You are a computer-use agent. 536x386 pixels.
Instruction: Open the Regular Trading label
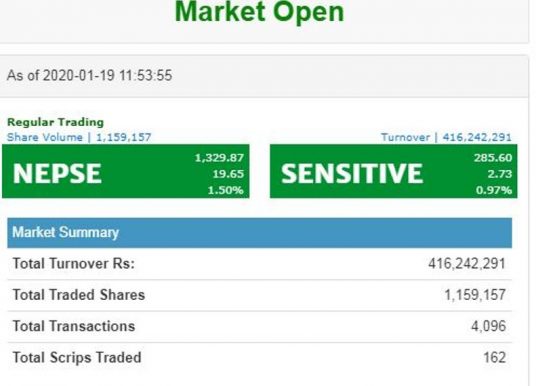(55, 122)
